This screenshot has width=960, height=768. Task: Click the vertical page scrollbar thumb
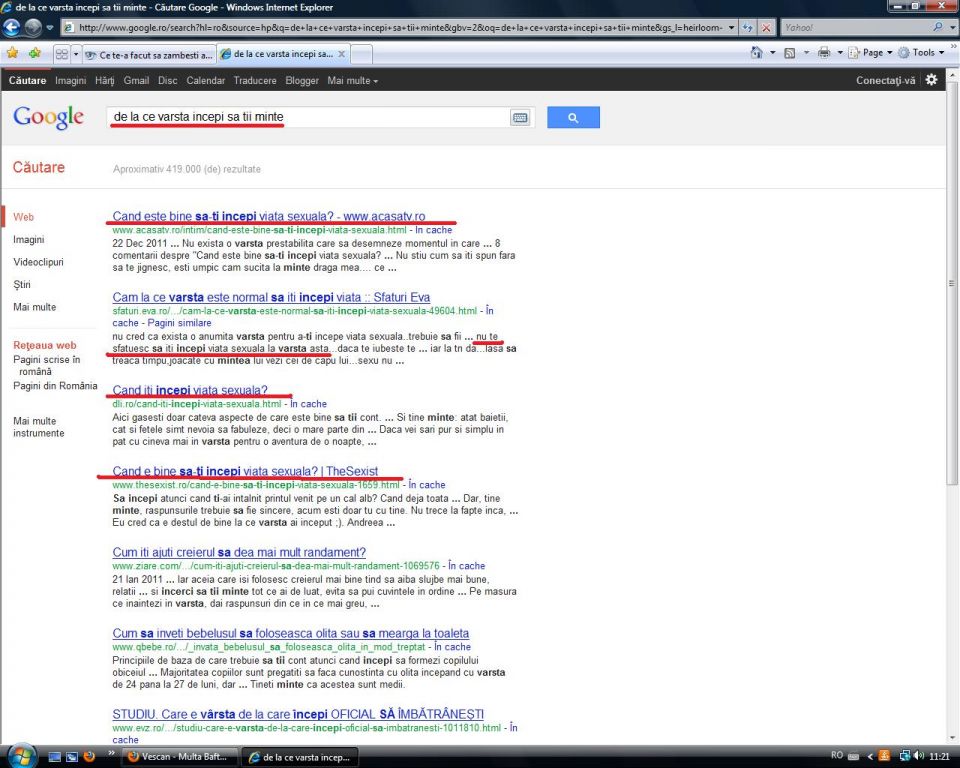tap(951, 284)
